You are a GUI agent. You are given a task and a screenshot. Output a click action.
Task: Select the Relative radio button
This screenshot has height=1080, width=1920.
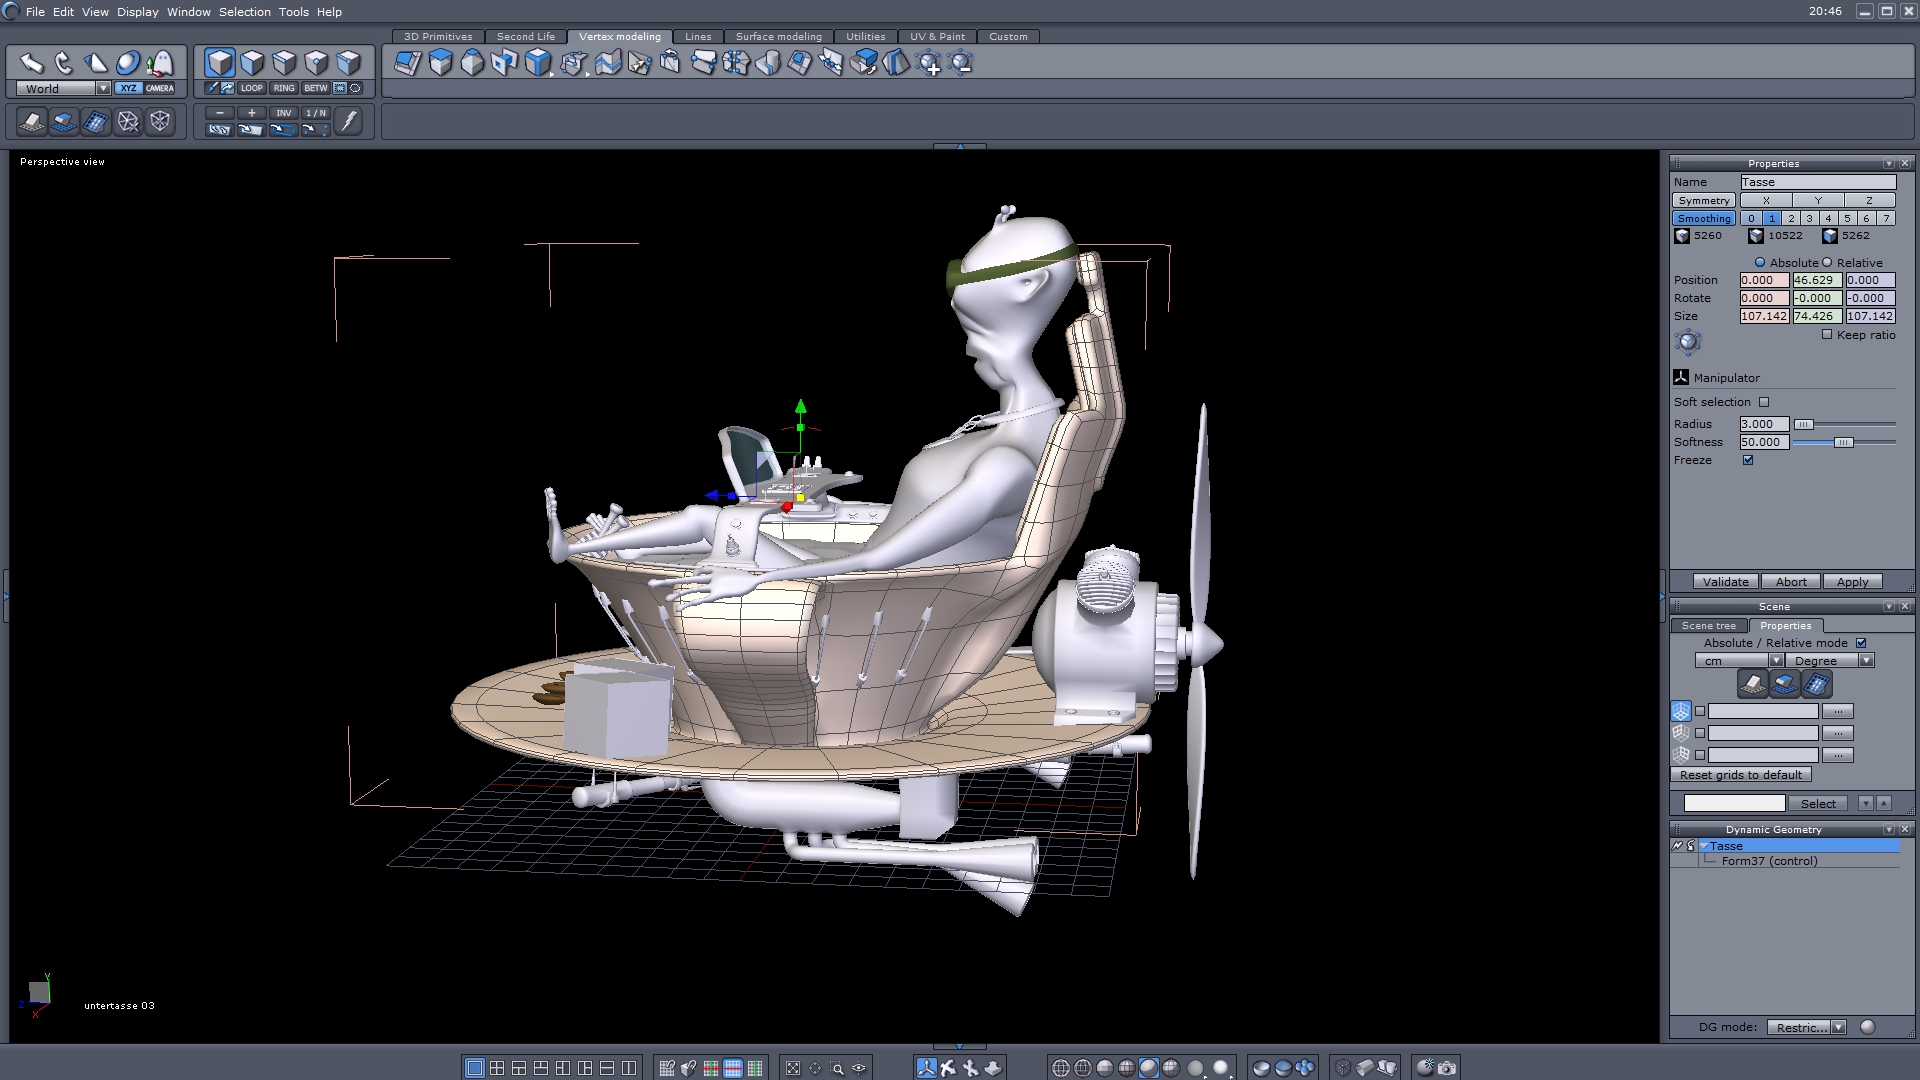1827,263
